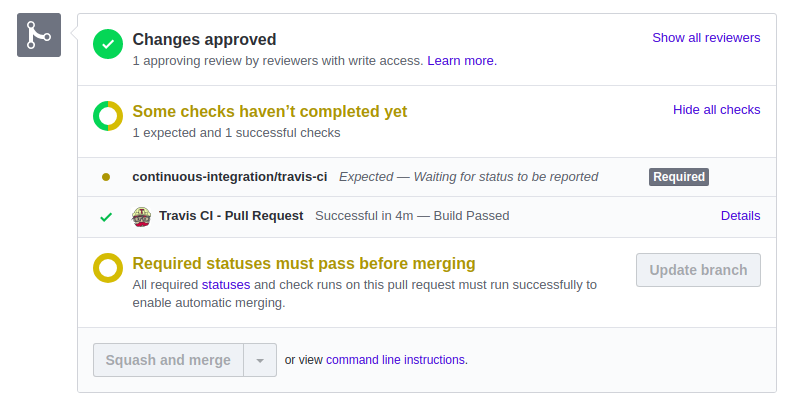This screenshot has height=398, width=799.
Task: View Travis CI build Details
Action: [740, 216]
